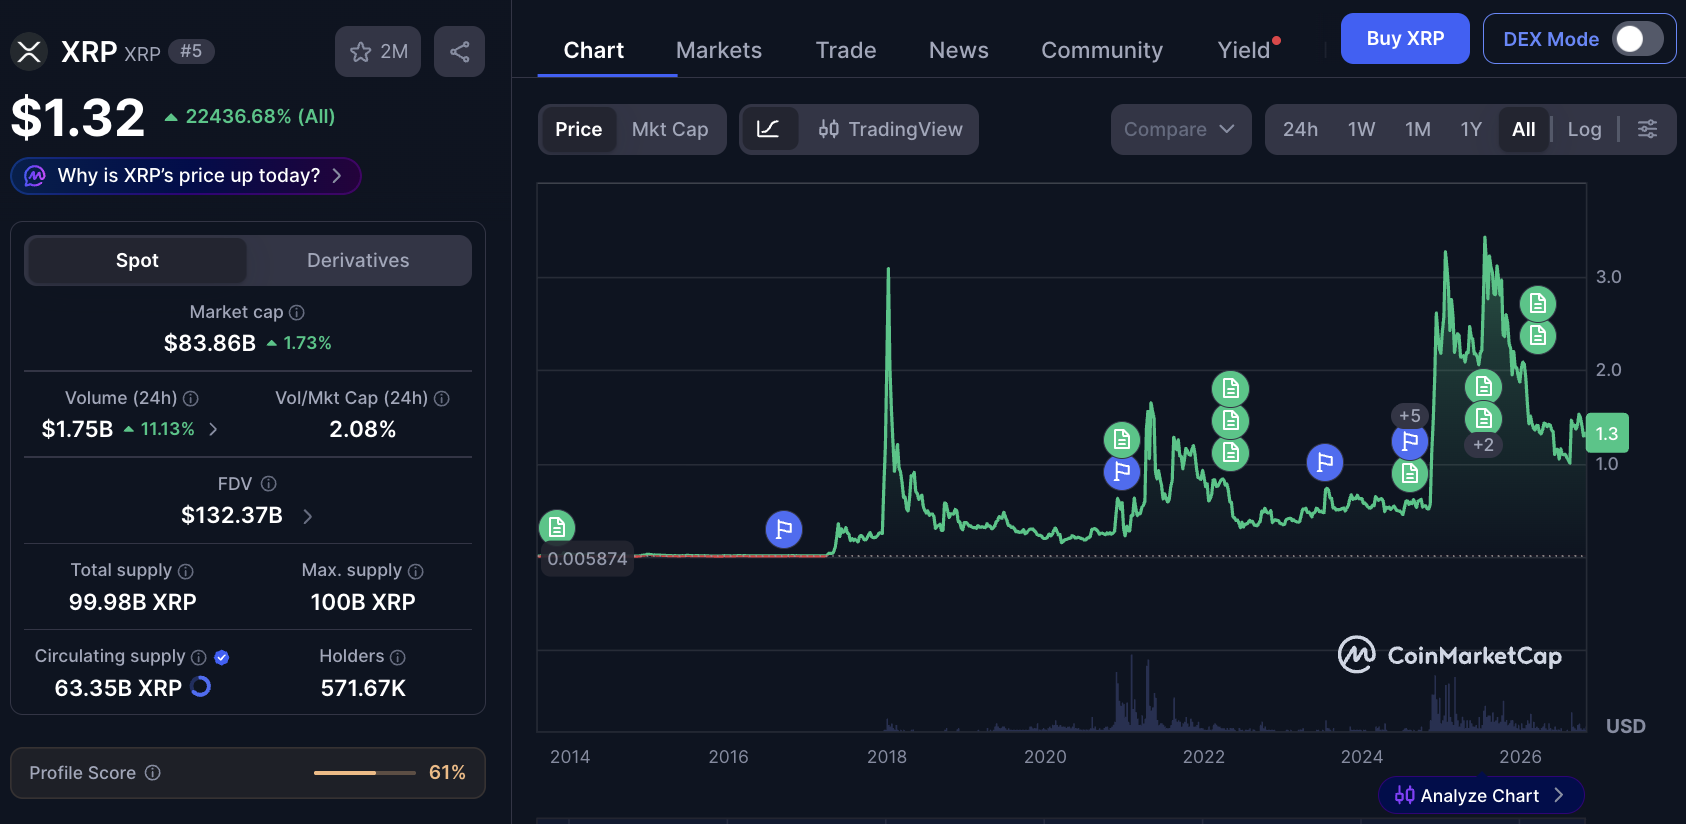Viewport: 1686px width, 824px height.
Task: Click the share icon button
Action: [x=460, y=52]
